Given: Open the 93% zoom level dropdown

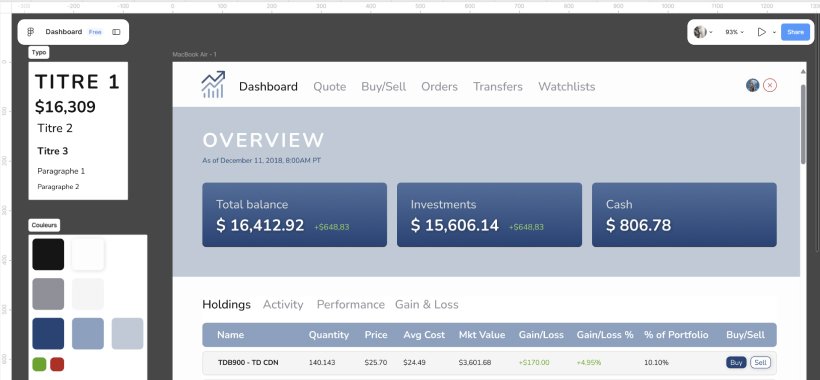Looking at the screenshot, I should click(x=734, y=32).
